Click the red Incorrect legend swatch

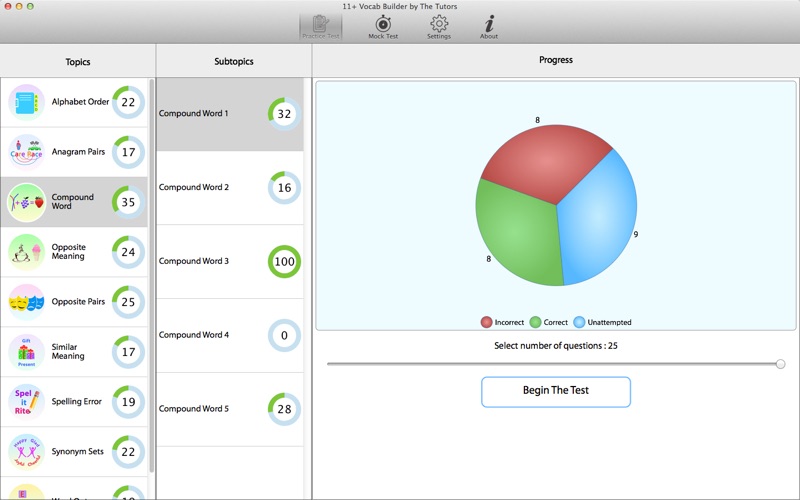click(x=486, y=322)
